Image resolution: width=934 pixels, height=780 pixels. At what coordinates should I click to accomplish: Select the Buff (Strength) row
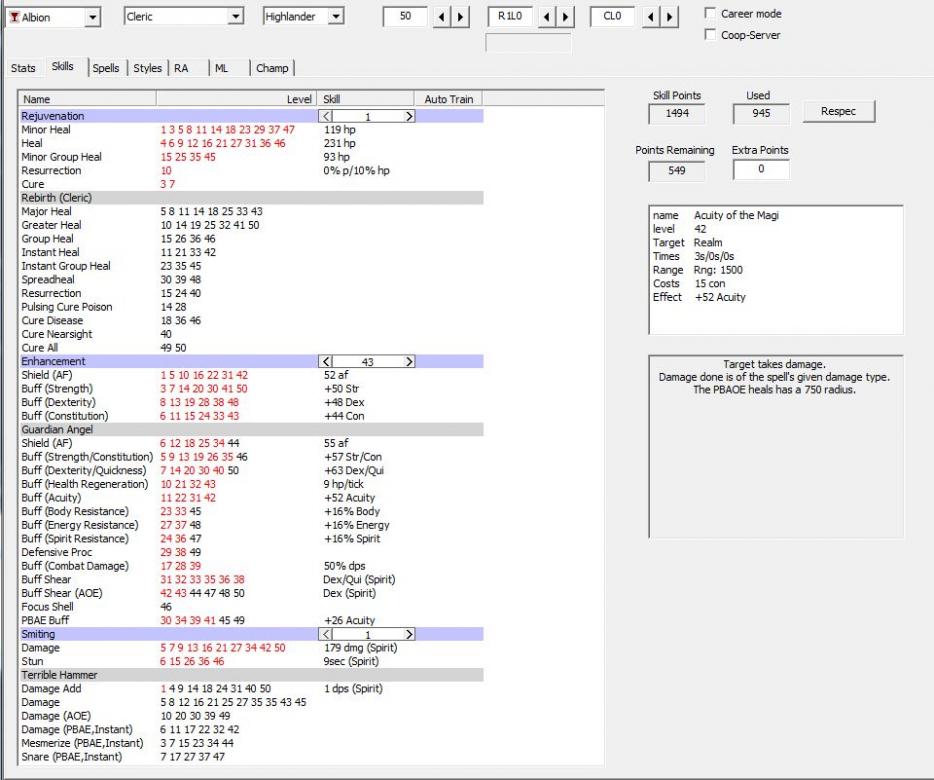(251, 389)
